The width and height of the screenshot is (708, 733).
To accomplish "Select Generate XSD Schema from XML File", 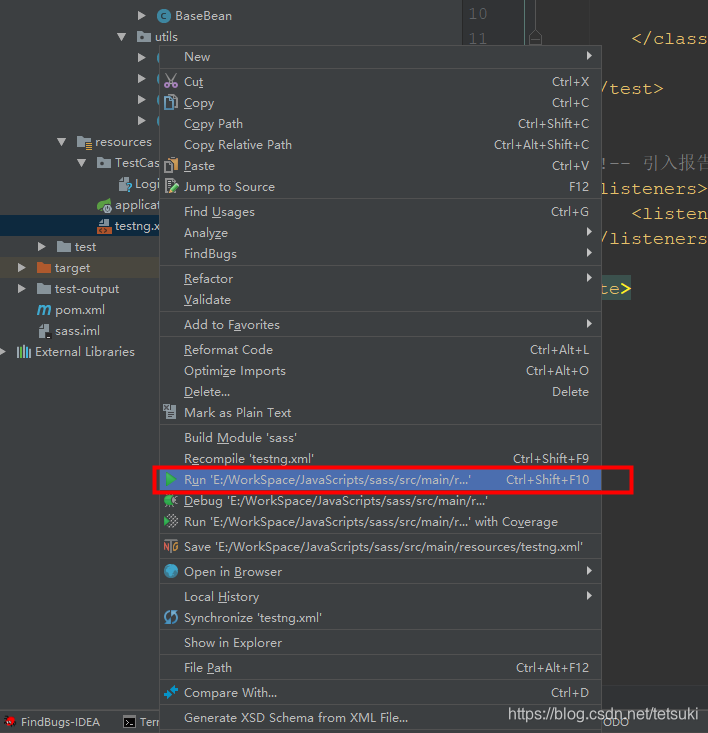I will (x=380, y=717).
